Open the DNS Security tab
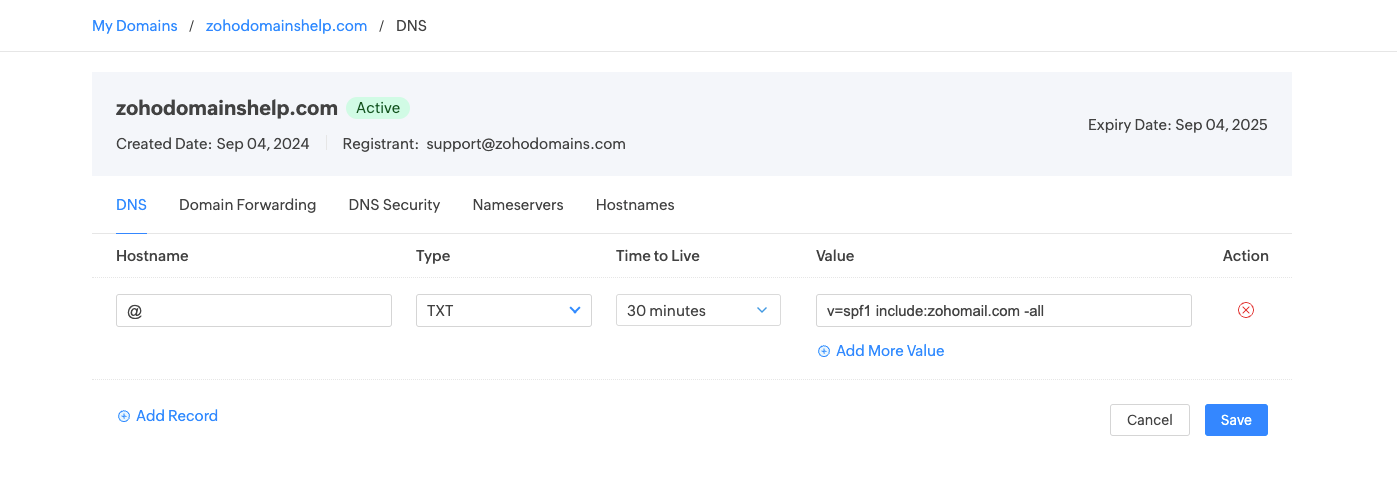This screenshot has height=485, width=1397. point(394,205)
